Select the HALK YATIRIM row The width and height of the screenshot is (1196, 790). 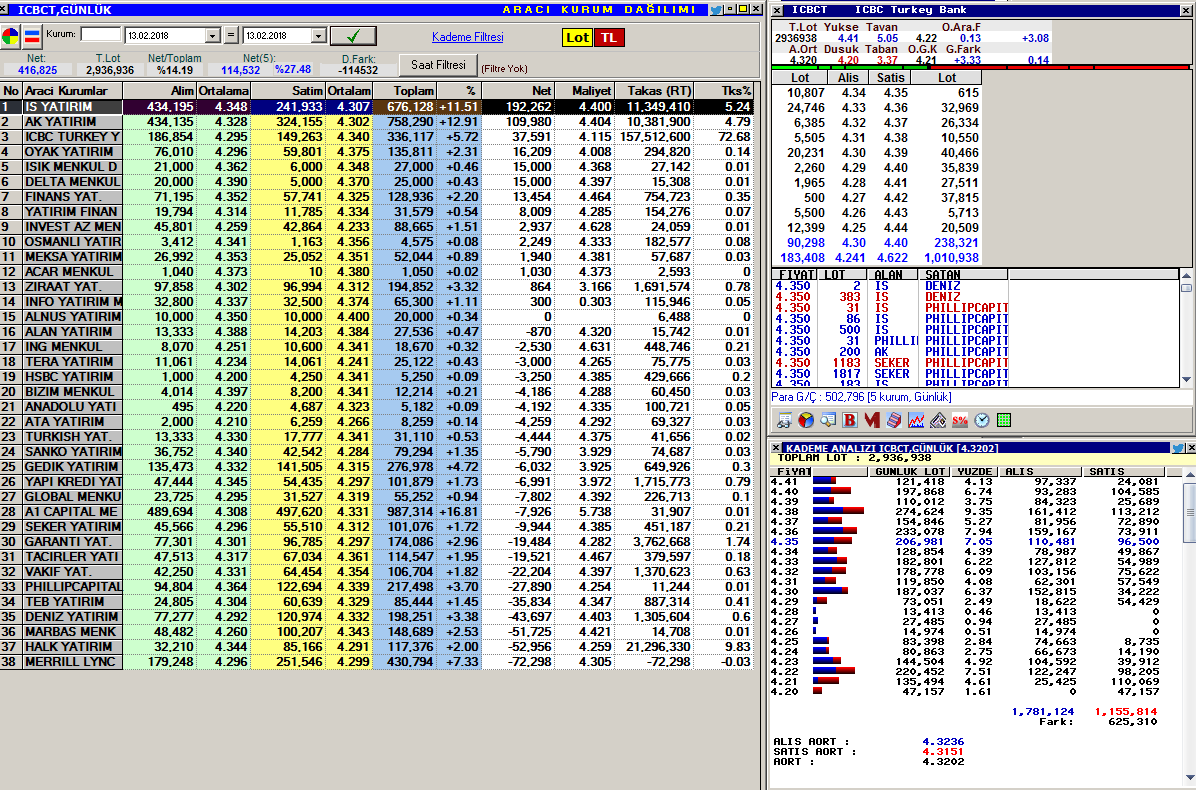377,647
